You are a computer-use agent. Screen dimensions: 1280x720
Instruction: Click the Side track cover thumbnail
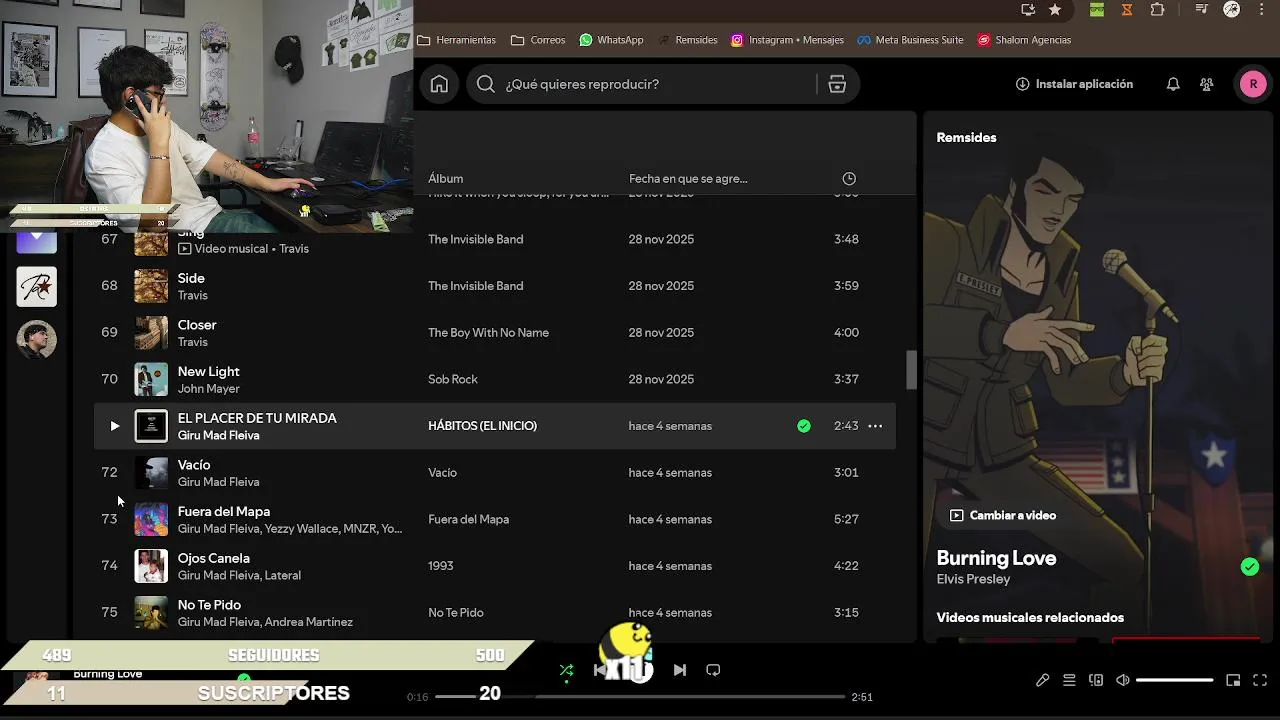pyautogui.click(x=151, y=286)
